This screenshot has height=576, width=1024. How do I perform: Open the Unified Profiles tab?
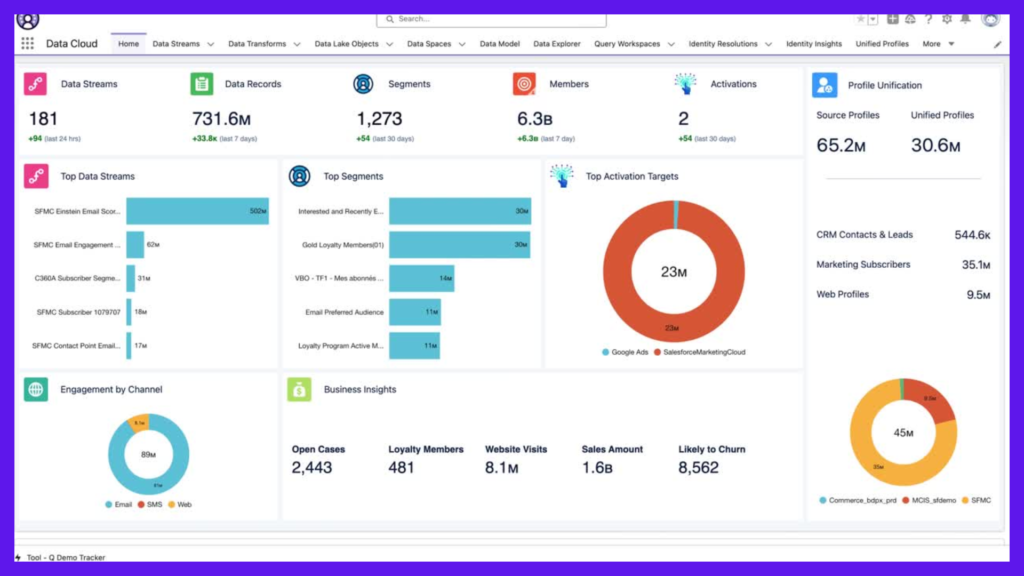882,44
